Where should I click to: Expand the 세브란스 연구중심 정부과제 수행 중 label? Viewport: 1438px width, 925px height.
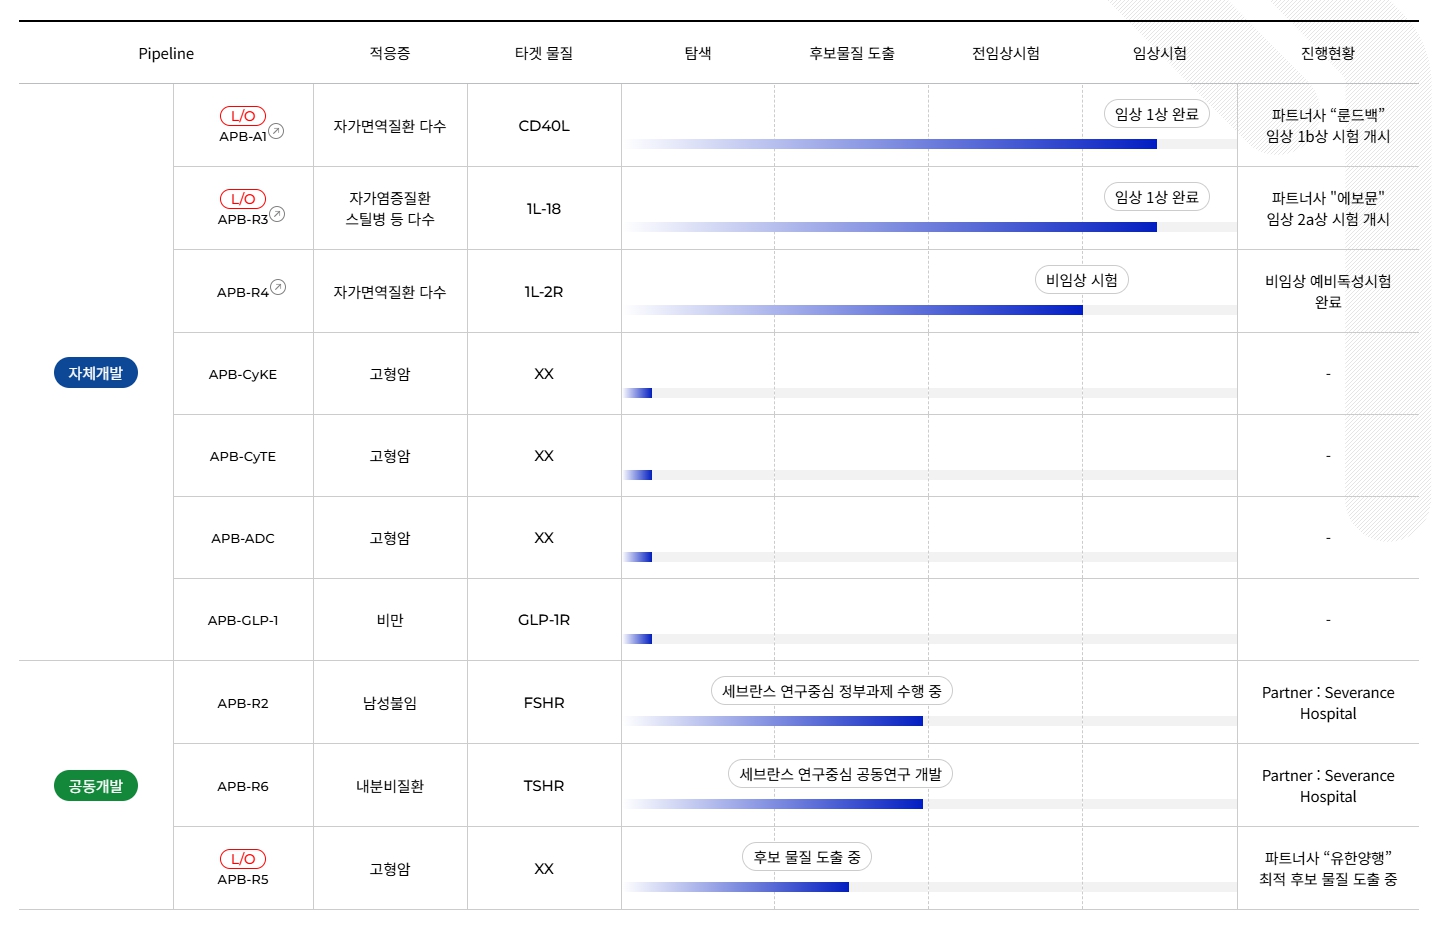(831, 690)
